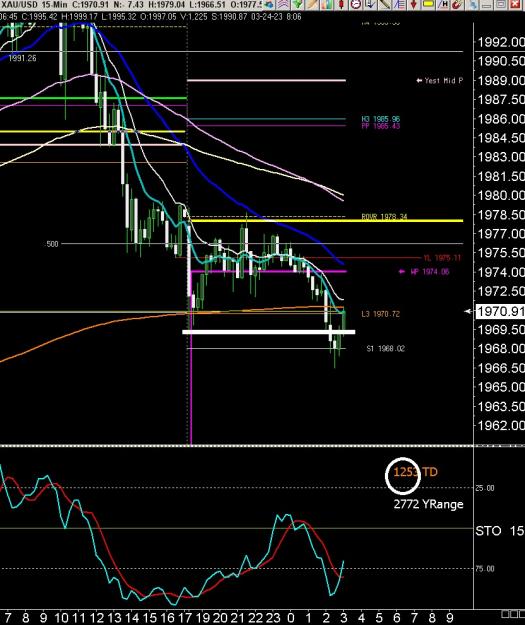
Task: Click the thick white horizontal support line
Action: tap(269, 332)
